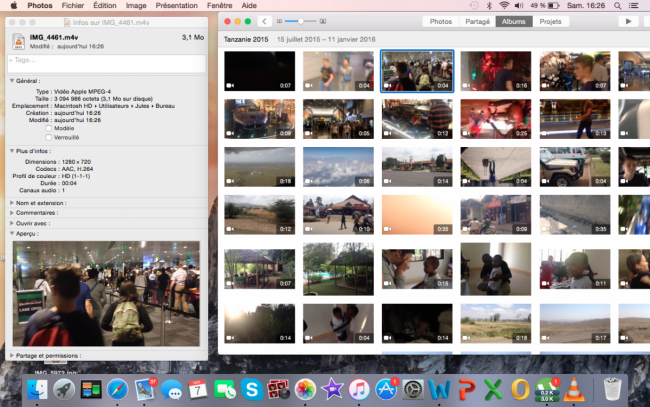Viewport: 650px width, 407px height.
Task: Launch Photo Booth from Dock
Action: pos(279,389)
